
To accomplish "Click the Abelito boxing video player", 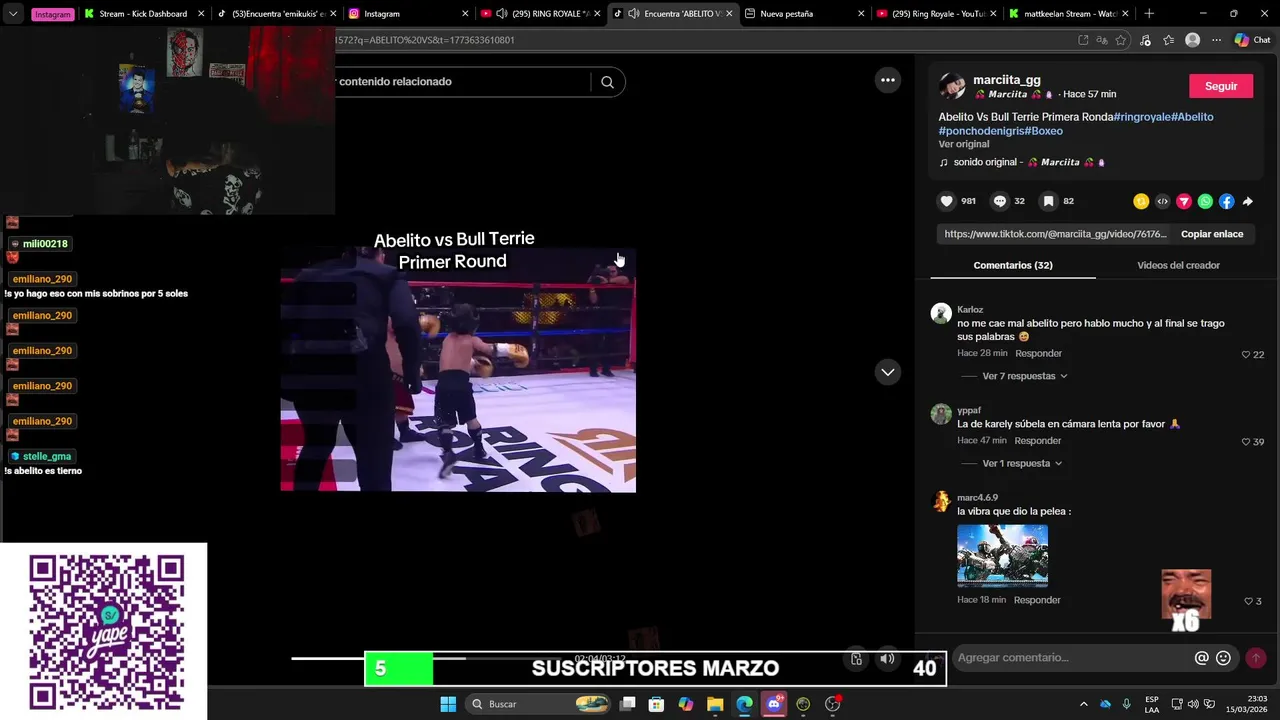I will pyautogui.click(x=458, y=370).
